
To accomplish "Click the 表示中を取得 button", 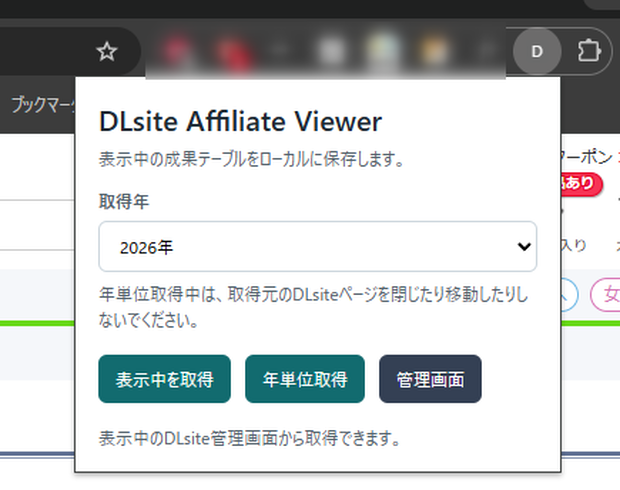I will pos(164,379).
